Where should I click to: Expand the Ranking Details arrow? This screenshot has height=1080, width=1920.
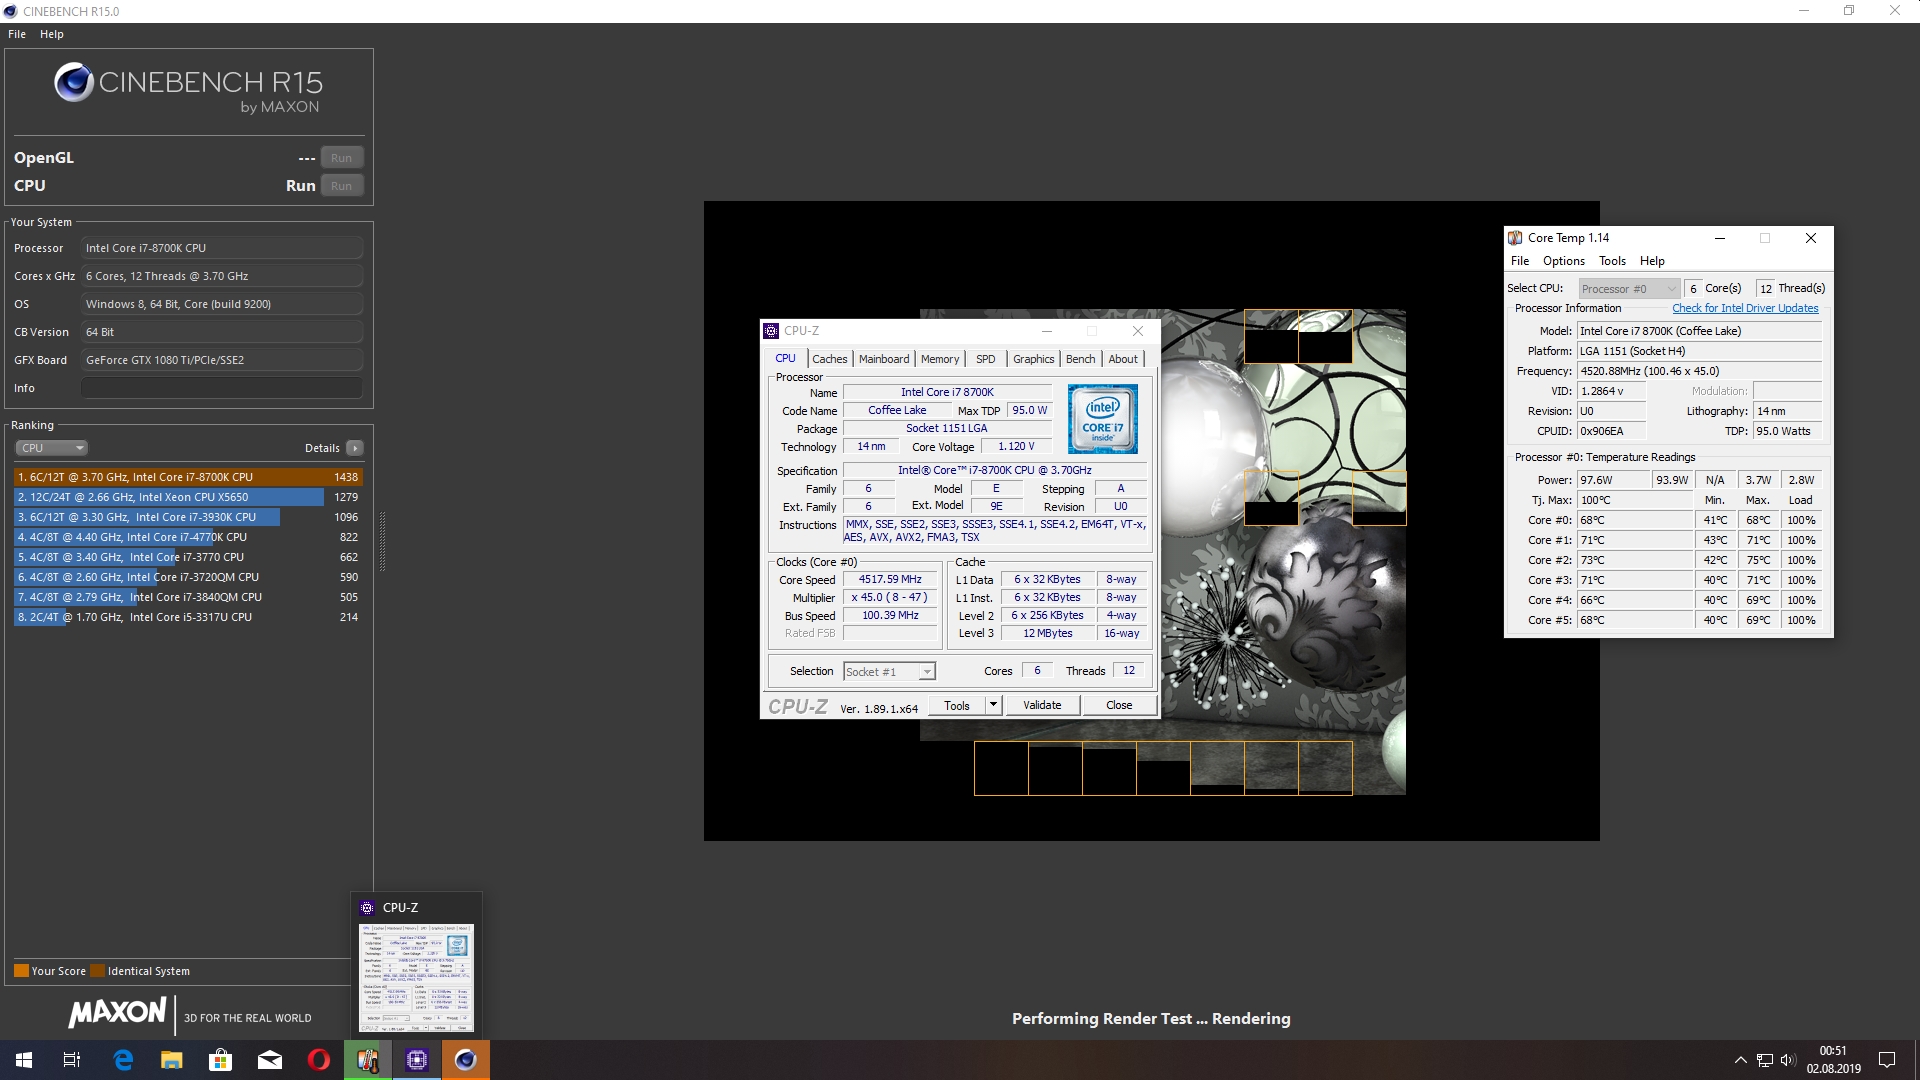[x=355, y=448]
